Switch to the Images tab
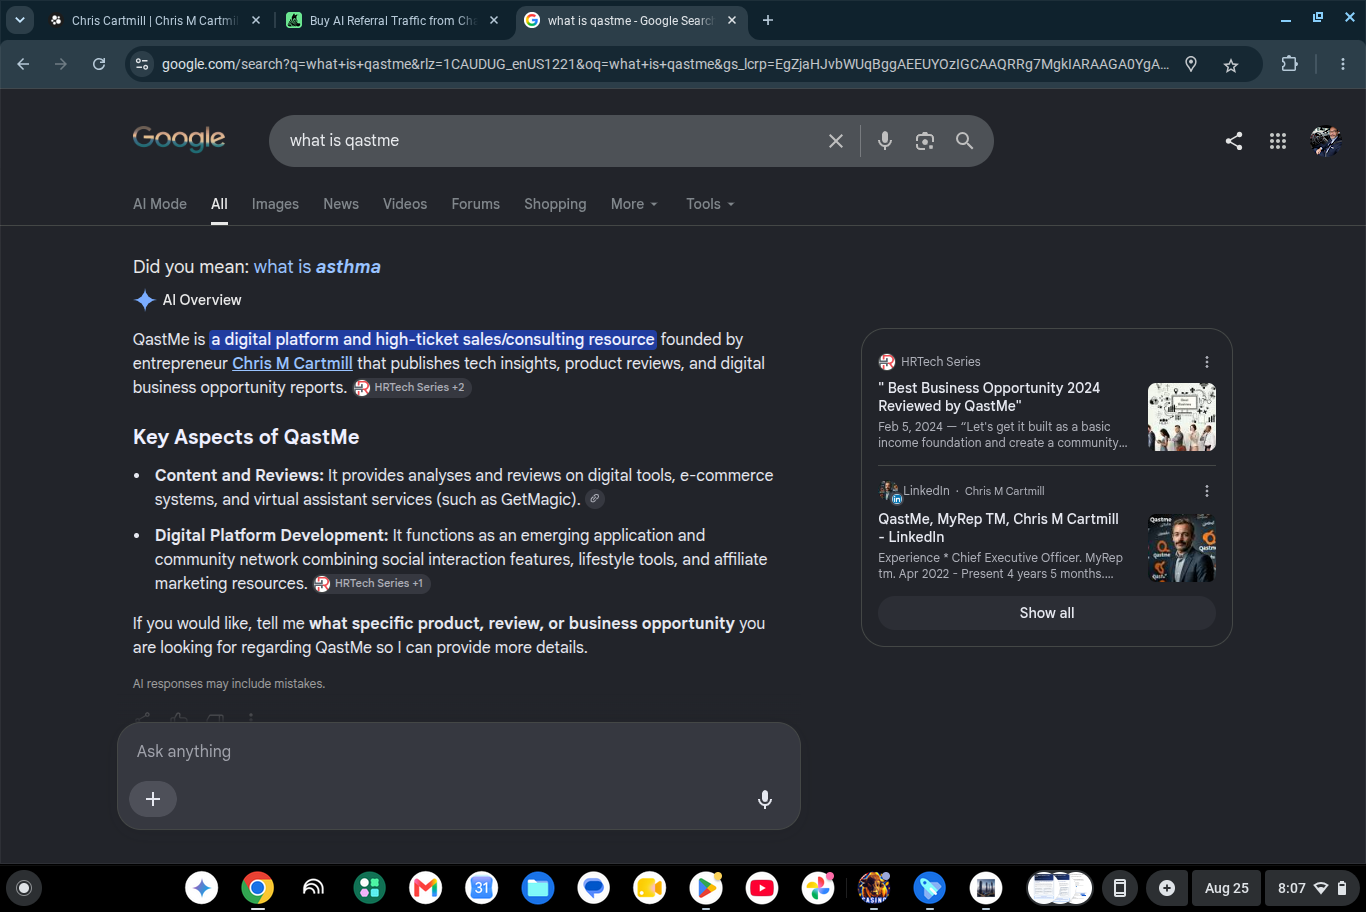The height and width of the screenshot is (912, 1366). tap(275, 204)
